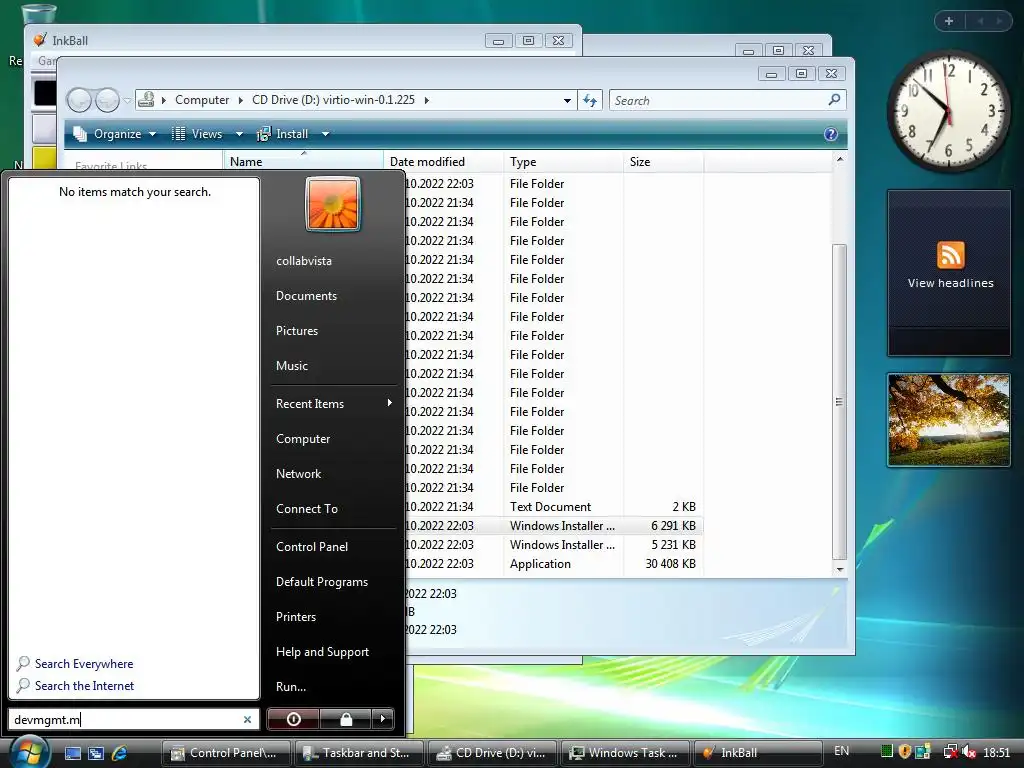Viewport: 1024px width, 768px height.
Task: Open Help and Support
Action: [322, 652]
